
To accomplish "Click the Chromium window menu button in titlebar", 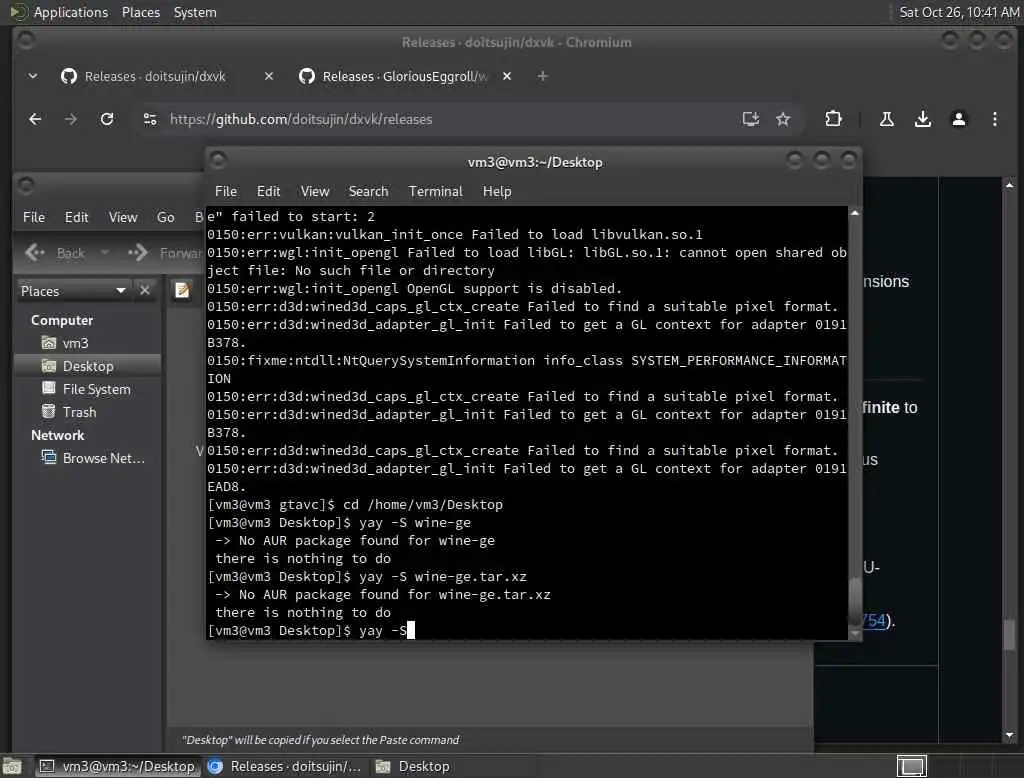I will tap(26, 41).
